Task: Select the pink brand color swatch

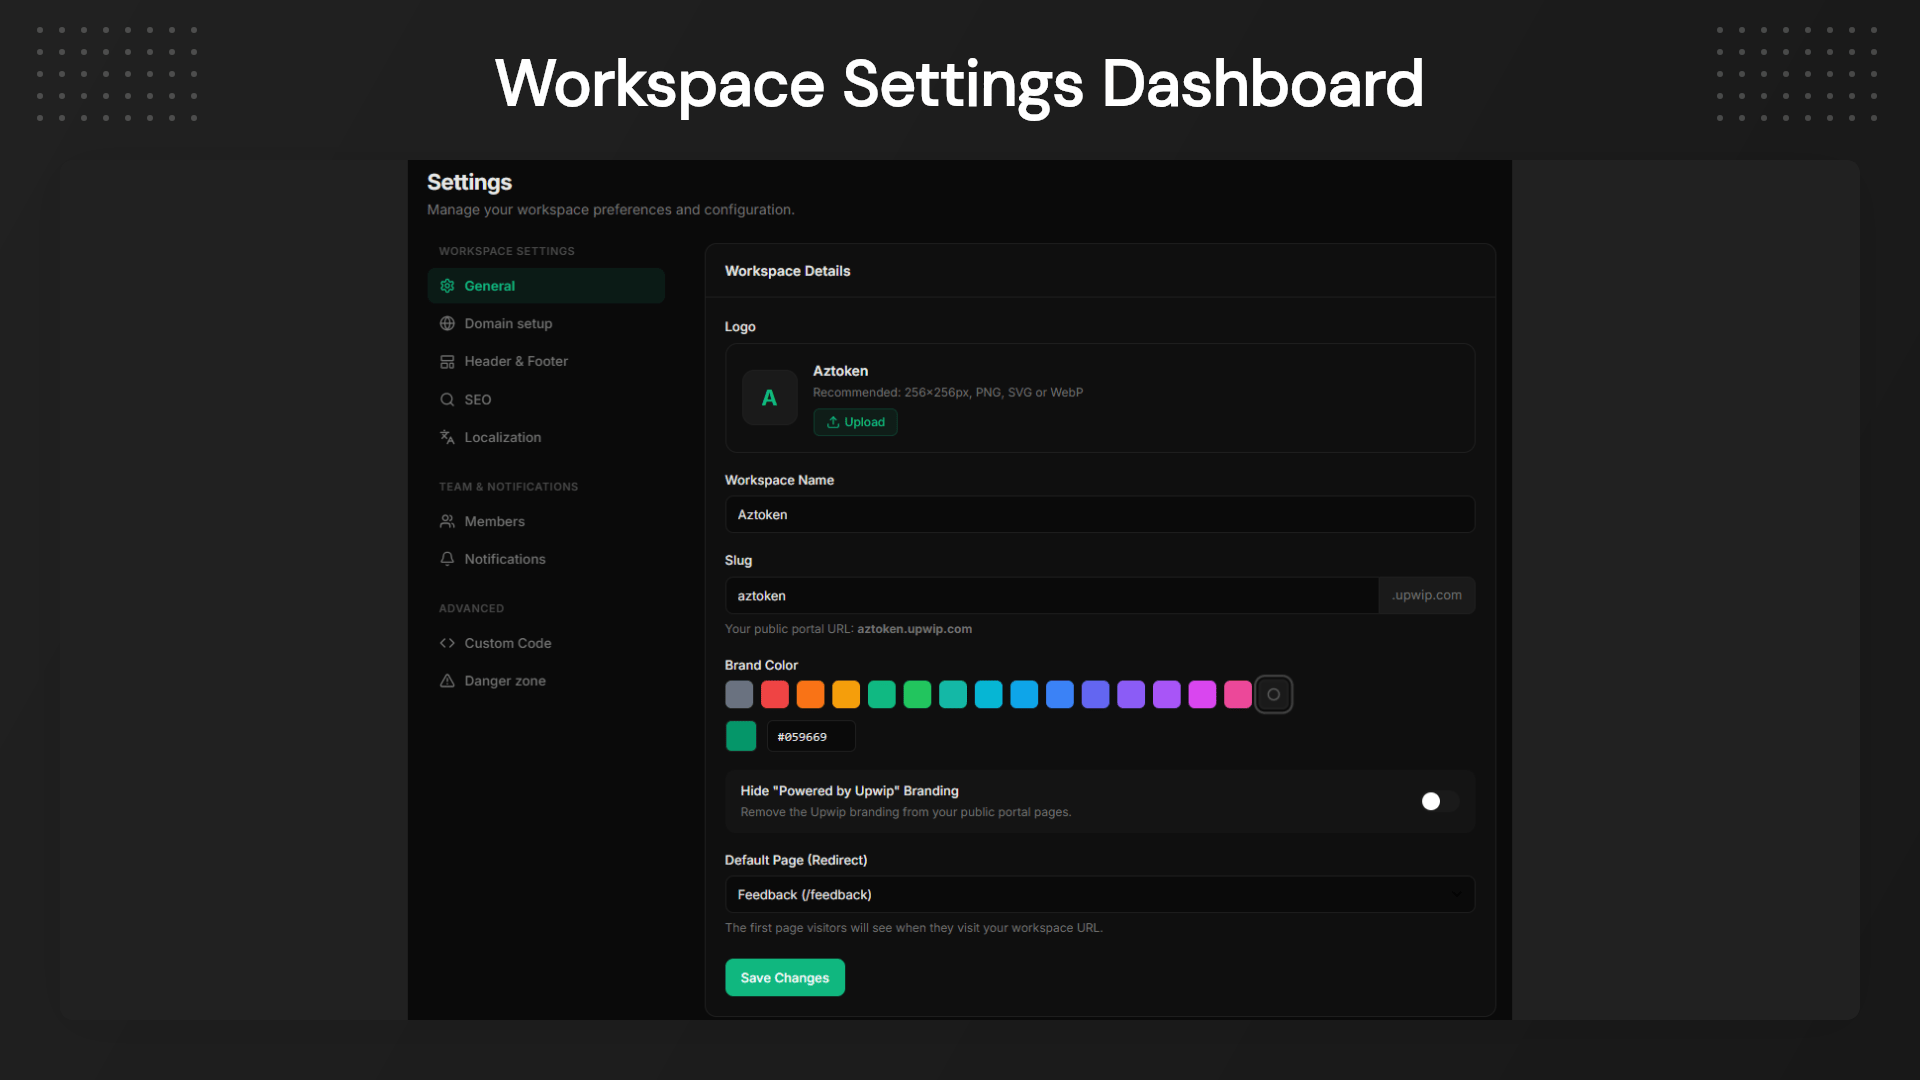Action: coord(1238,695)
